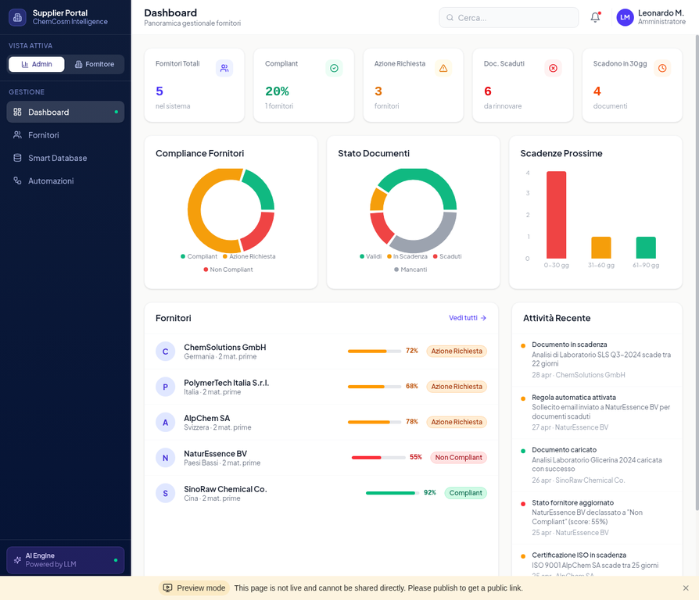699x600 pixels.
Task: Click the ChemSolutions GmbH avatar C
Action: click(x=165, y=351)
